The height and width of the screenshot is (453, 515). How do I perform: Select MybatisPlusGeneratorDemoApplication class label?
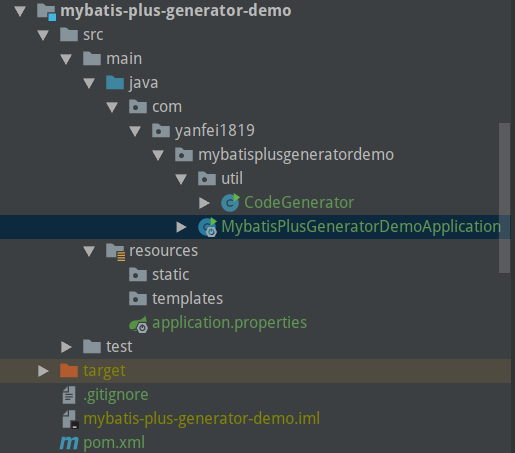tap(361, 227)
